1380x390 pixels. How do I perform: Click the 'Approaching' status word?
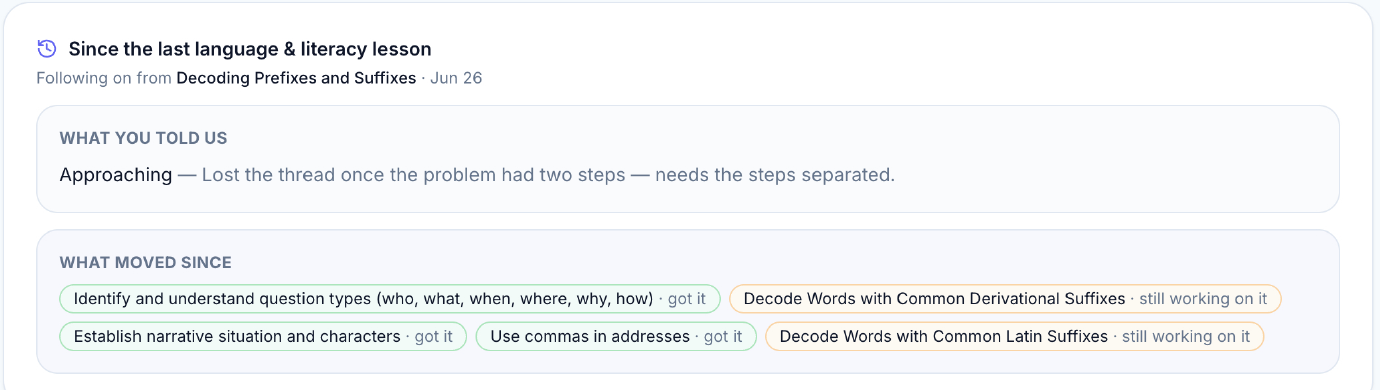click(116, 175)
